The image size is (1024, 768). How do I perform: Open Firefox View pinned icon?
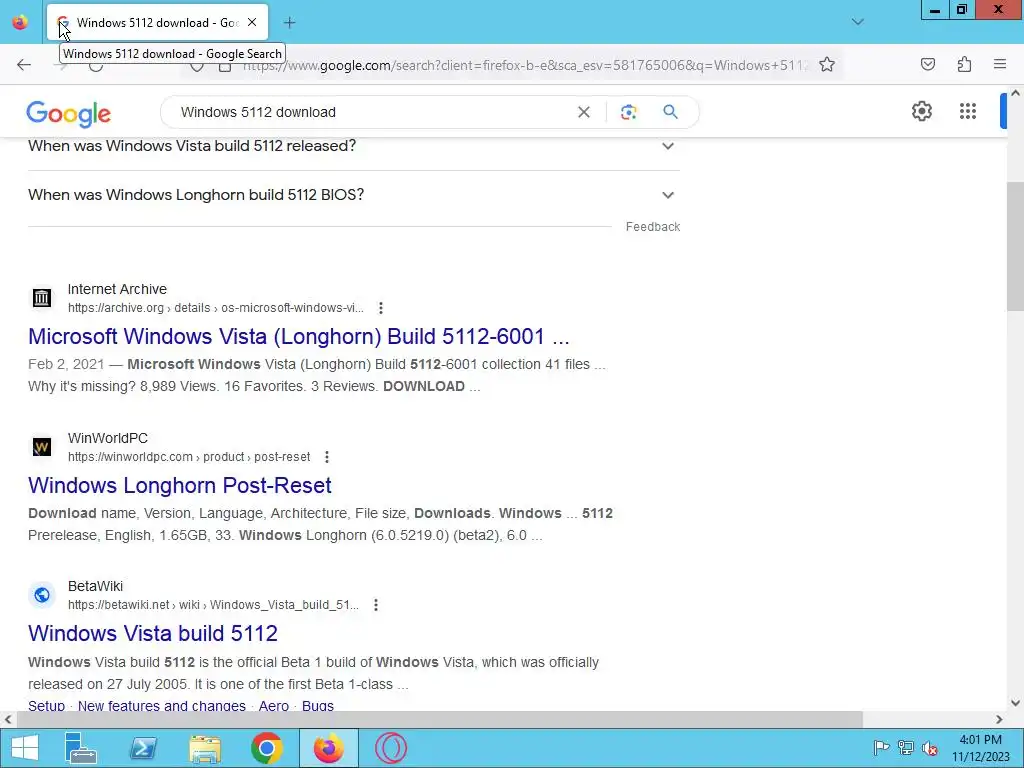20,22
